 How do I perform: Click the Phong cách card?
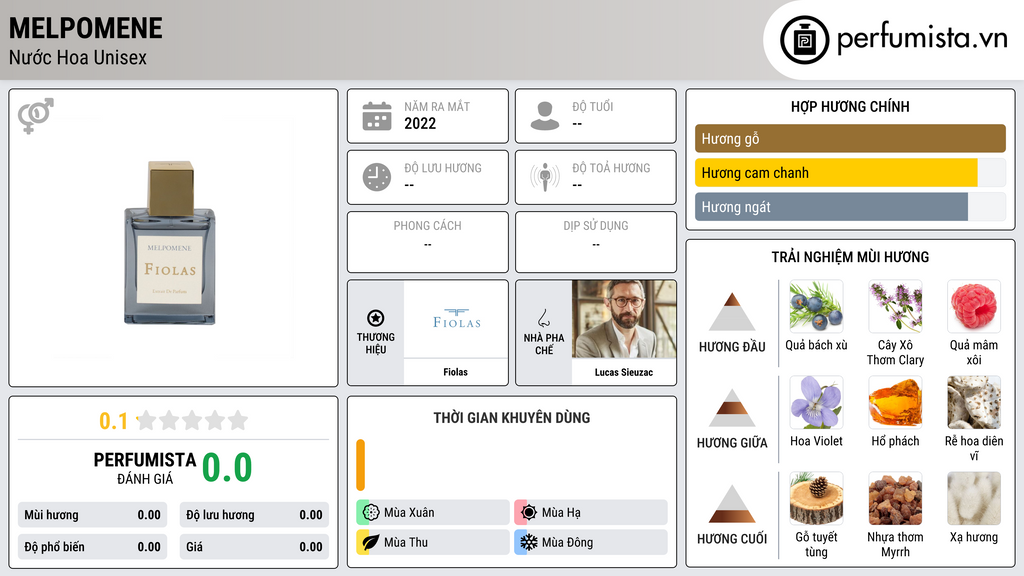(x=428, y=242)
